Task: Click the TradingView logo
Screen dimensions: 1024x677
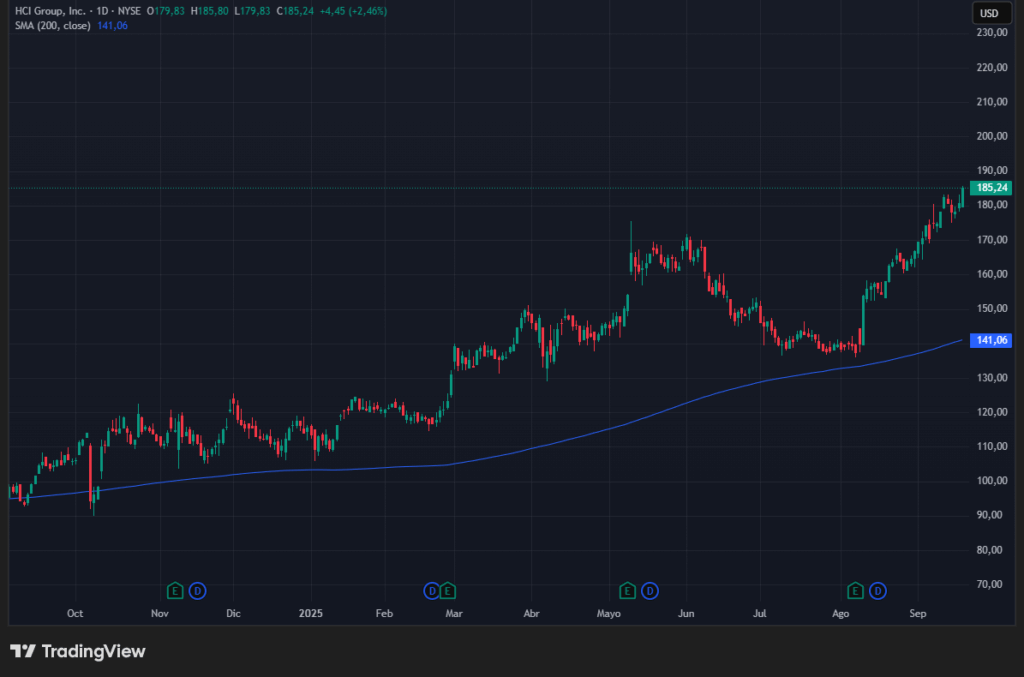Action: point(78,651)
